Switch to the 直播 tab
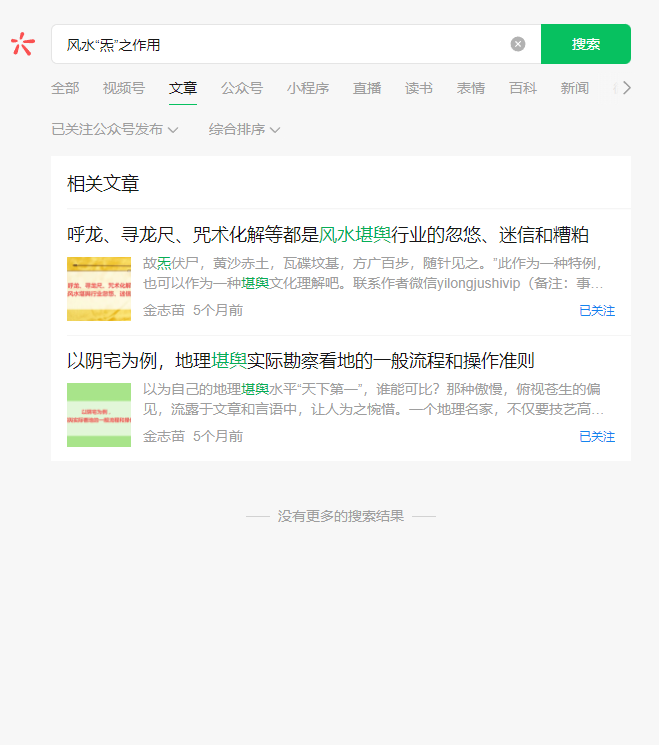The width and height of the screenshot is (659, 745). coord(367,88)
